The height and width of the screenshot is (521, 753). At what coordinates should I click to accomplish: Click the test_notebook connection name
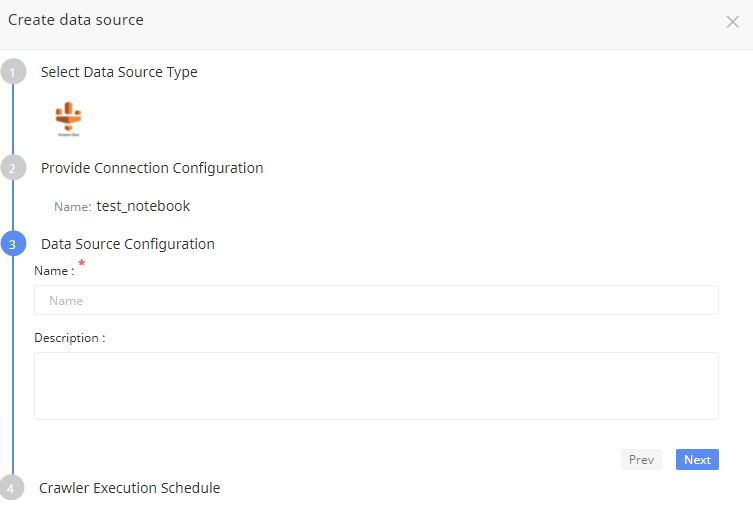pos(143,206)
